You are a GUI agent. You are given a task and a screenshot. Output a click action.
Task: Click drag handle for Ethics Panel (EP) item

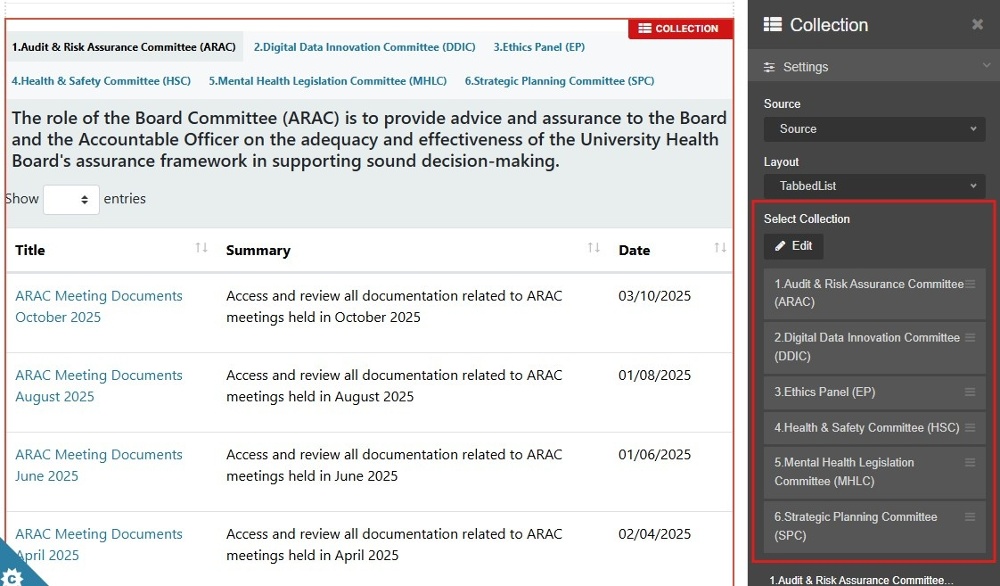970,392
